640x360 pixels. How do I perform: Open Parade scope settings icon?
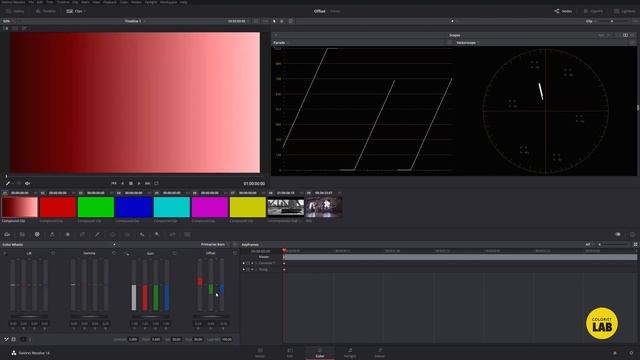tap(449, 42)
